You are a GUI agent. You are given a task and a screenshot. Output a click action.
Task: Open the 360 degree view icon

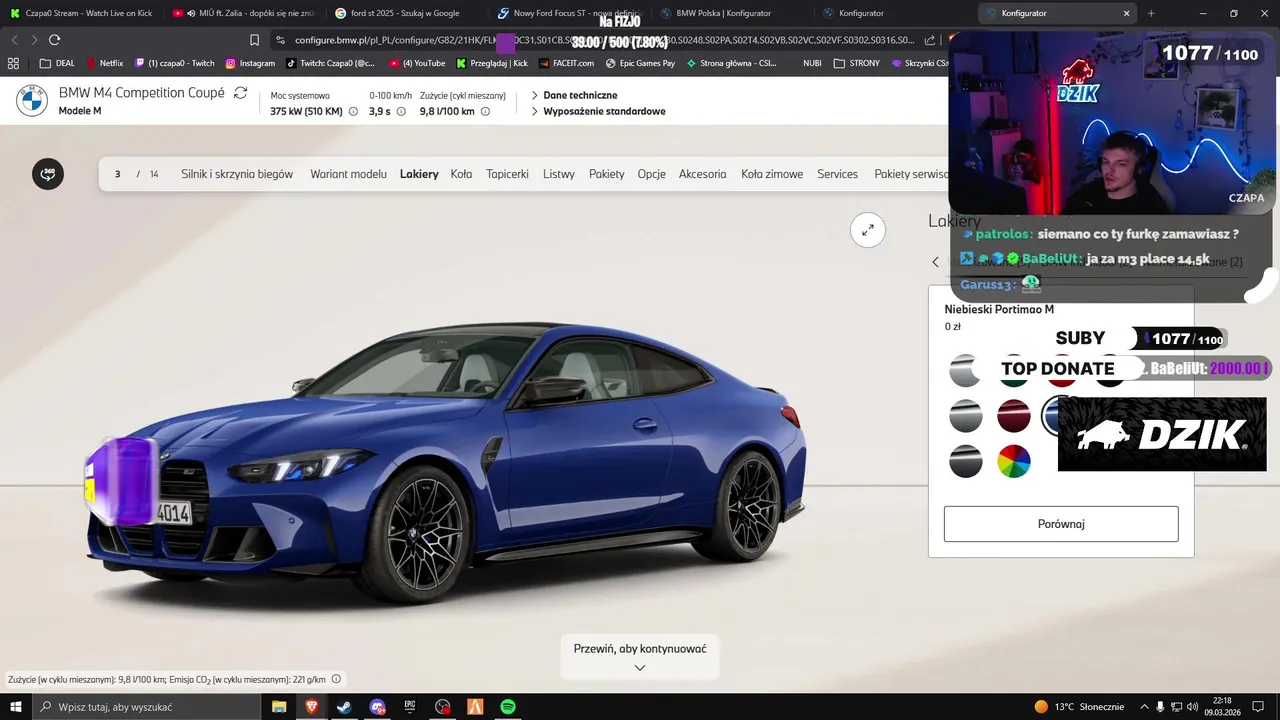pyautogui.click(x=48, y=174)
